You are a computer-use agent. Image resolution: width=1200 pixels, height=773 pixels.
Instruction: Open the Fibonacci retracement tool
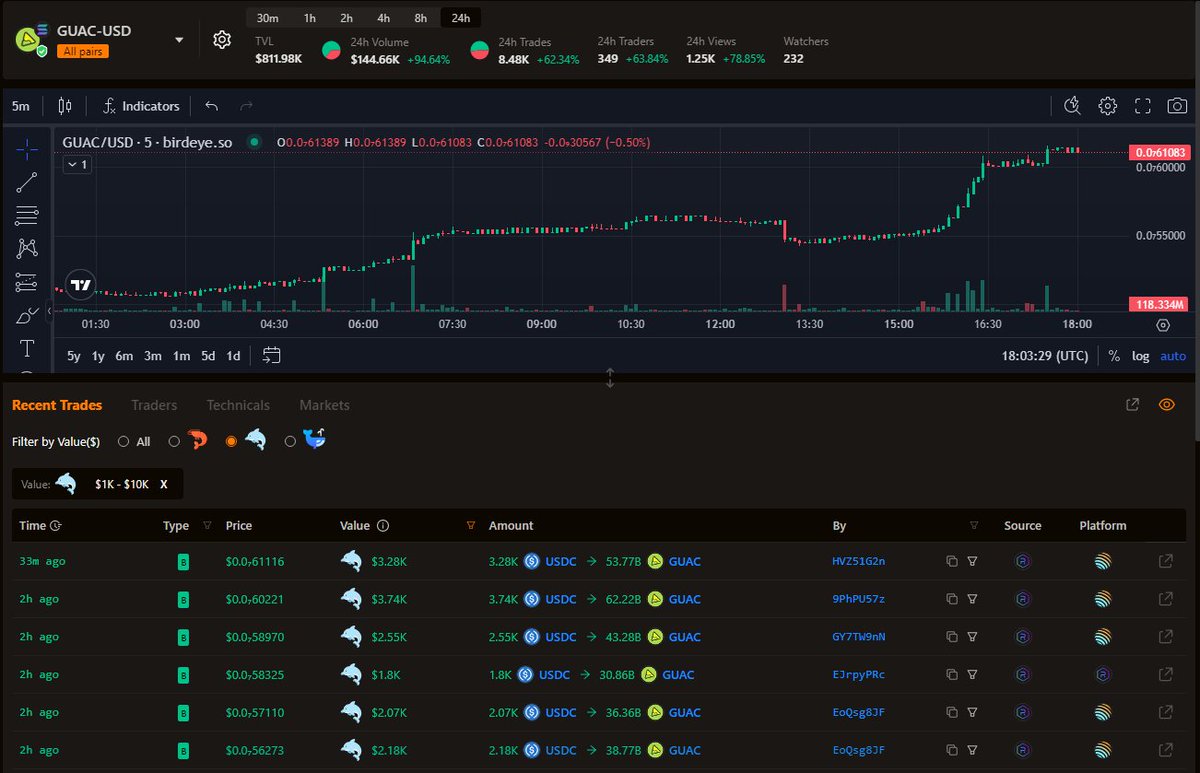point(27,215)
